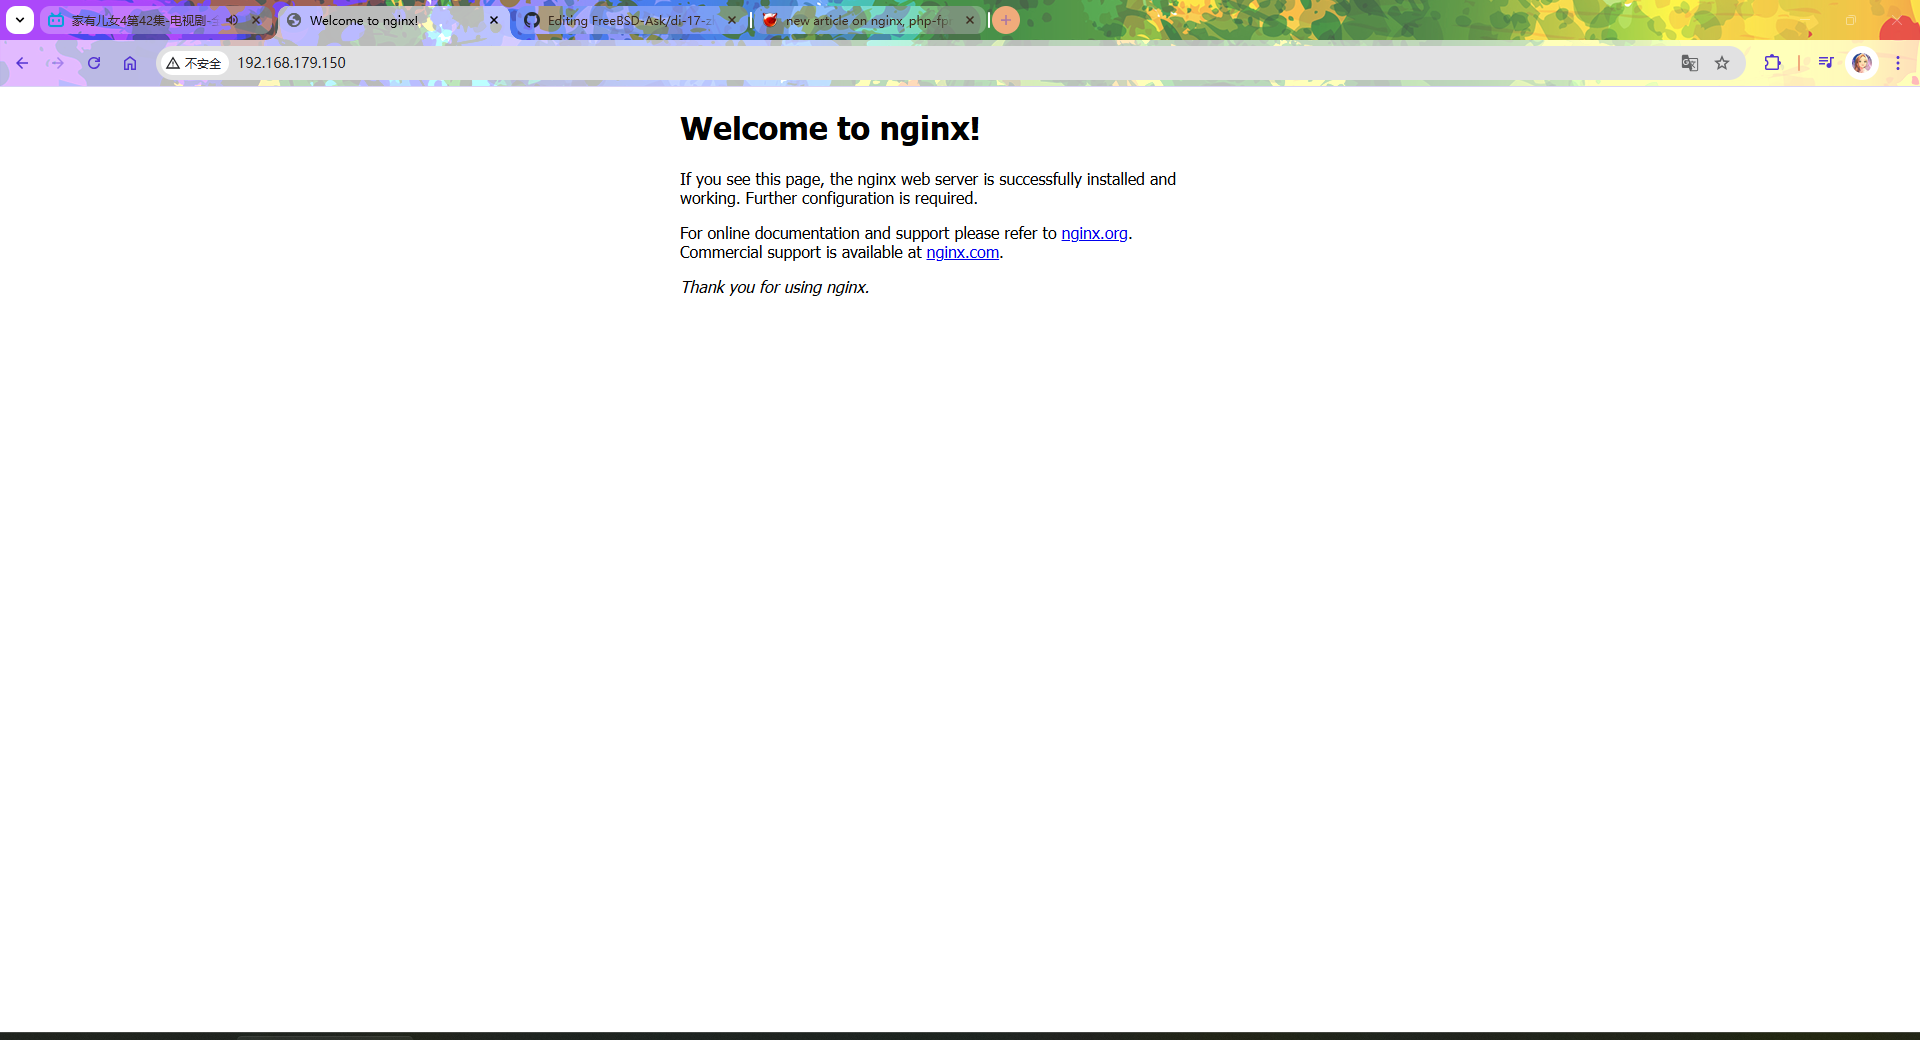Close the new article on nginx tab
Viewport: 1920px width, 1040px height.
(970, 20)
